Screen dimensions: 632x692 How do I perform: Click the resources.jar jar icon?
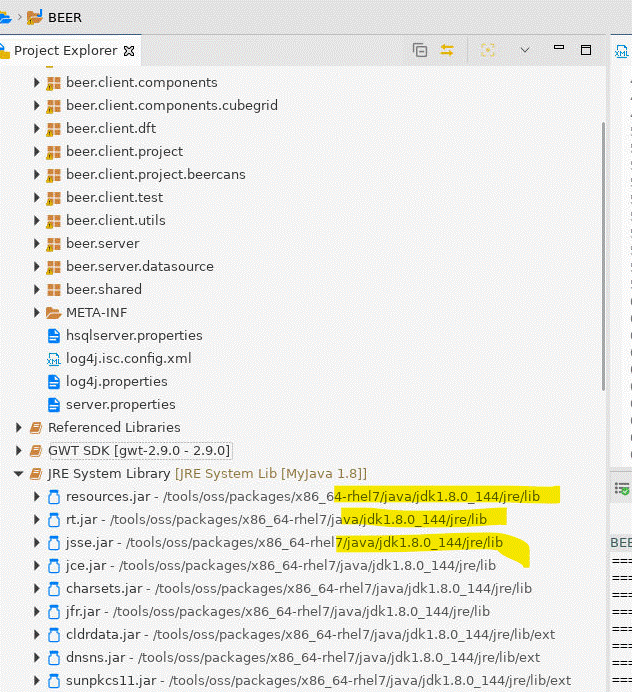(x=54, y=497)
